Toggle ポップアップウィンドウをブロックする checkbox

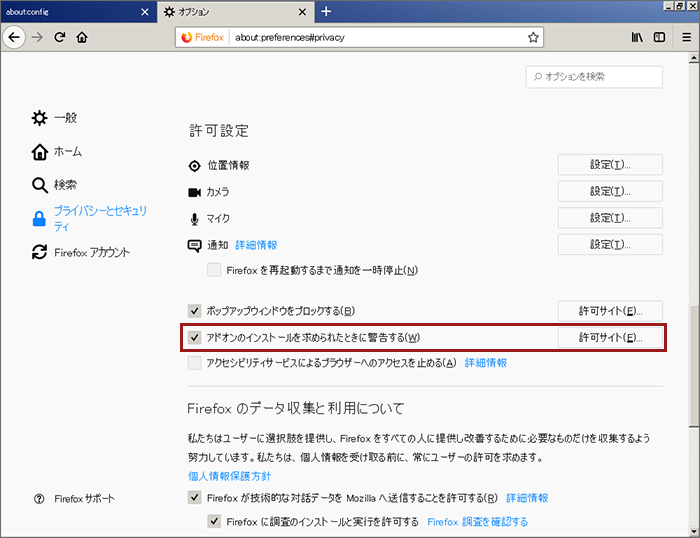click(194, 311)
